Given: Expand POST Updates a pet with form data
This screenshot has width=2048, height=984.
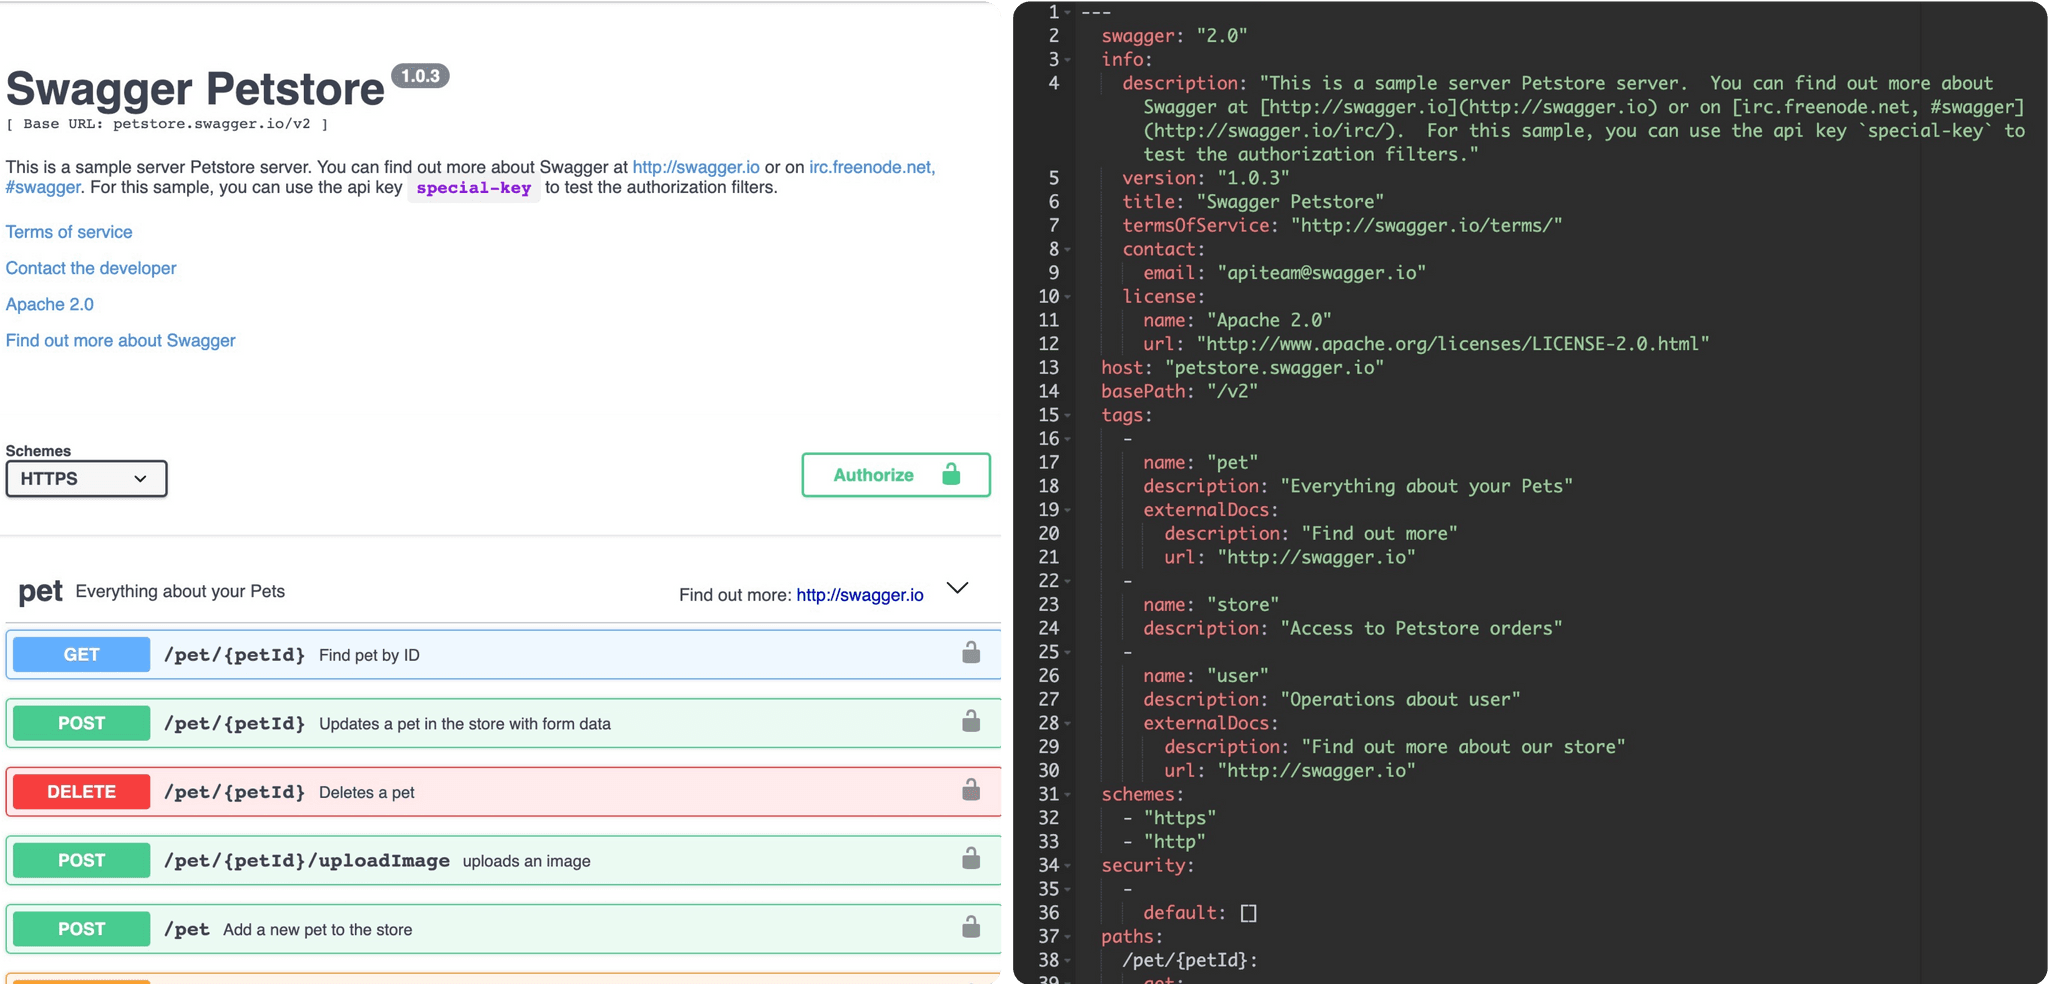Looking at the screenshot, I should point(503,723).
